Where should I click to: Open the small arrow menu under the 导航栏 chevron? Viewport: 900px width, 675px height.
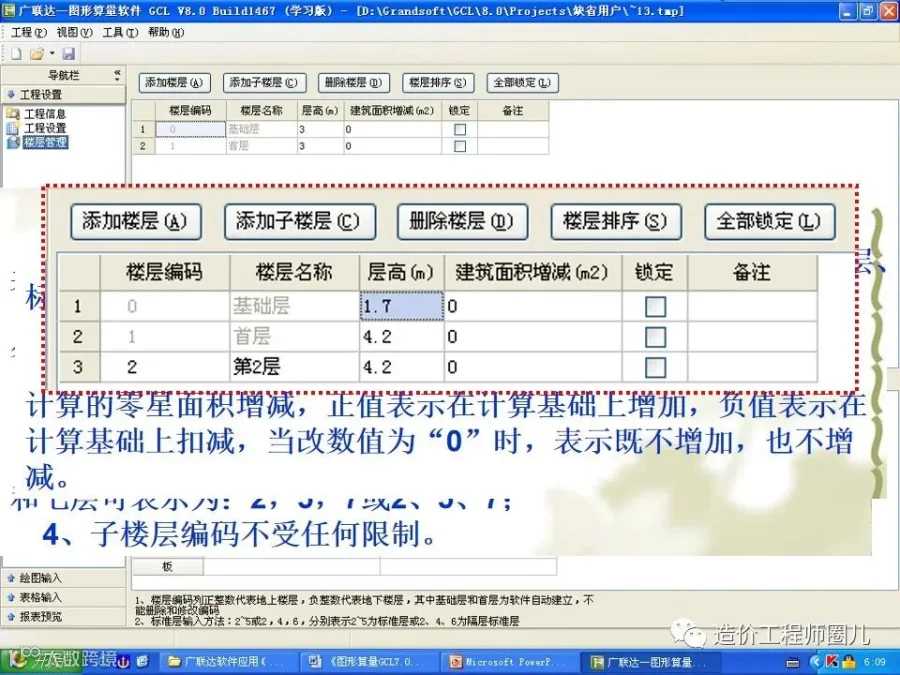pyautogui.click(x=117, y=79)
